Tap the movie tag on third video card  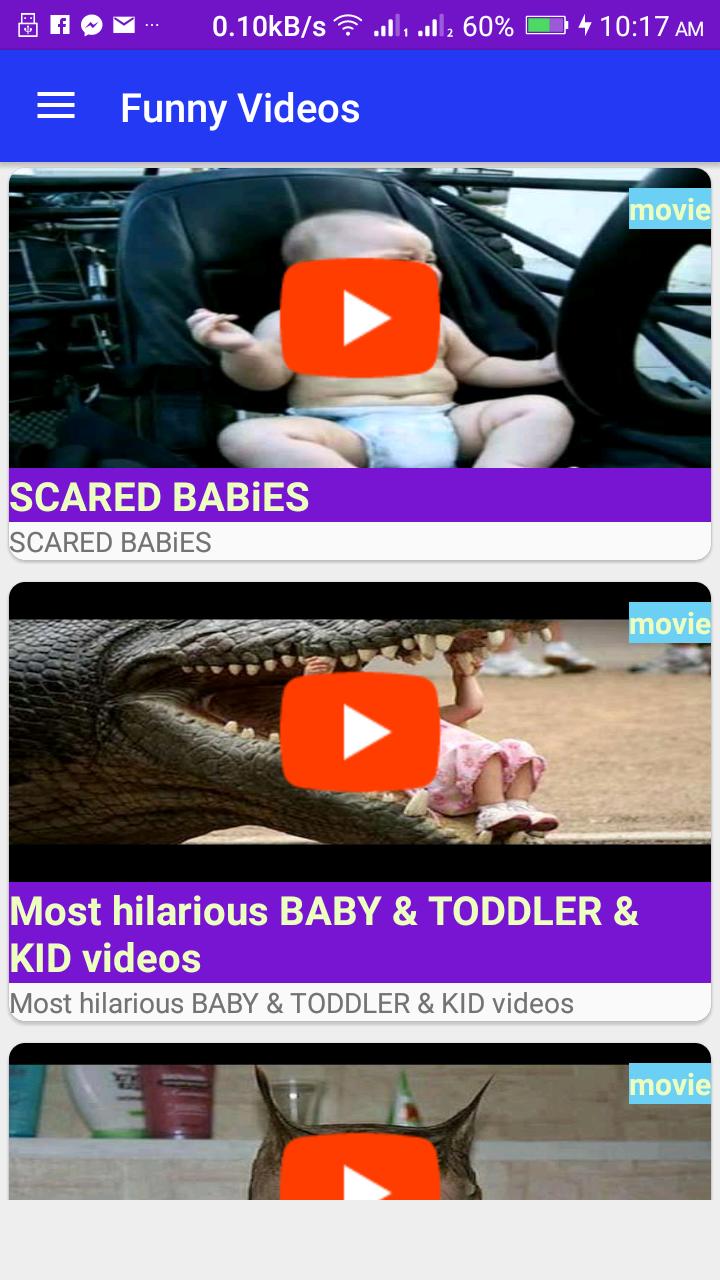click(670, 1084)
